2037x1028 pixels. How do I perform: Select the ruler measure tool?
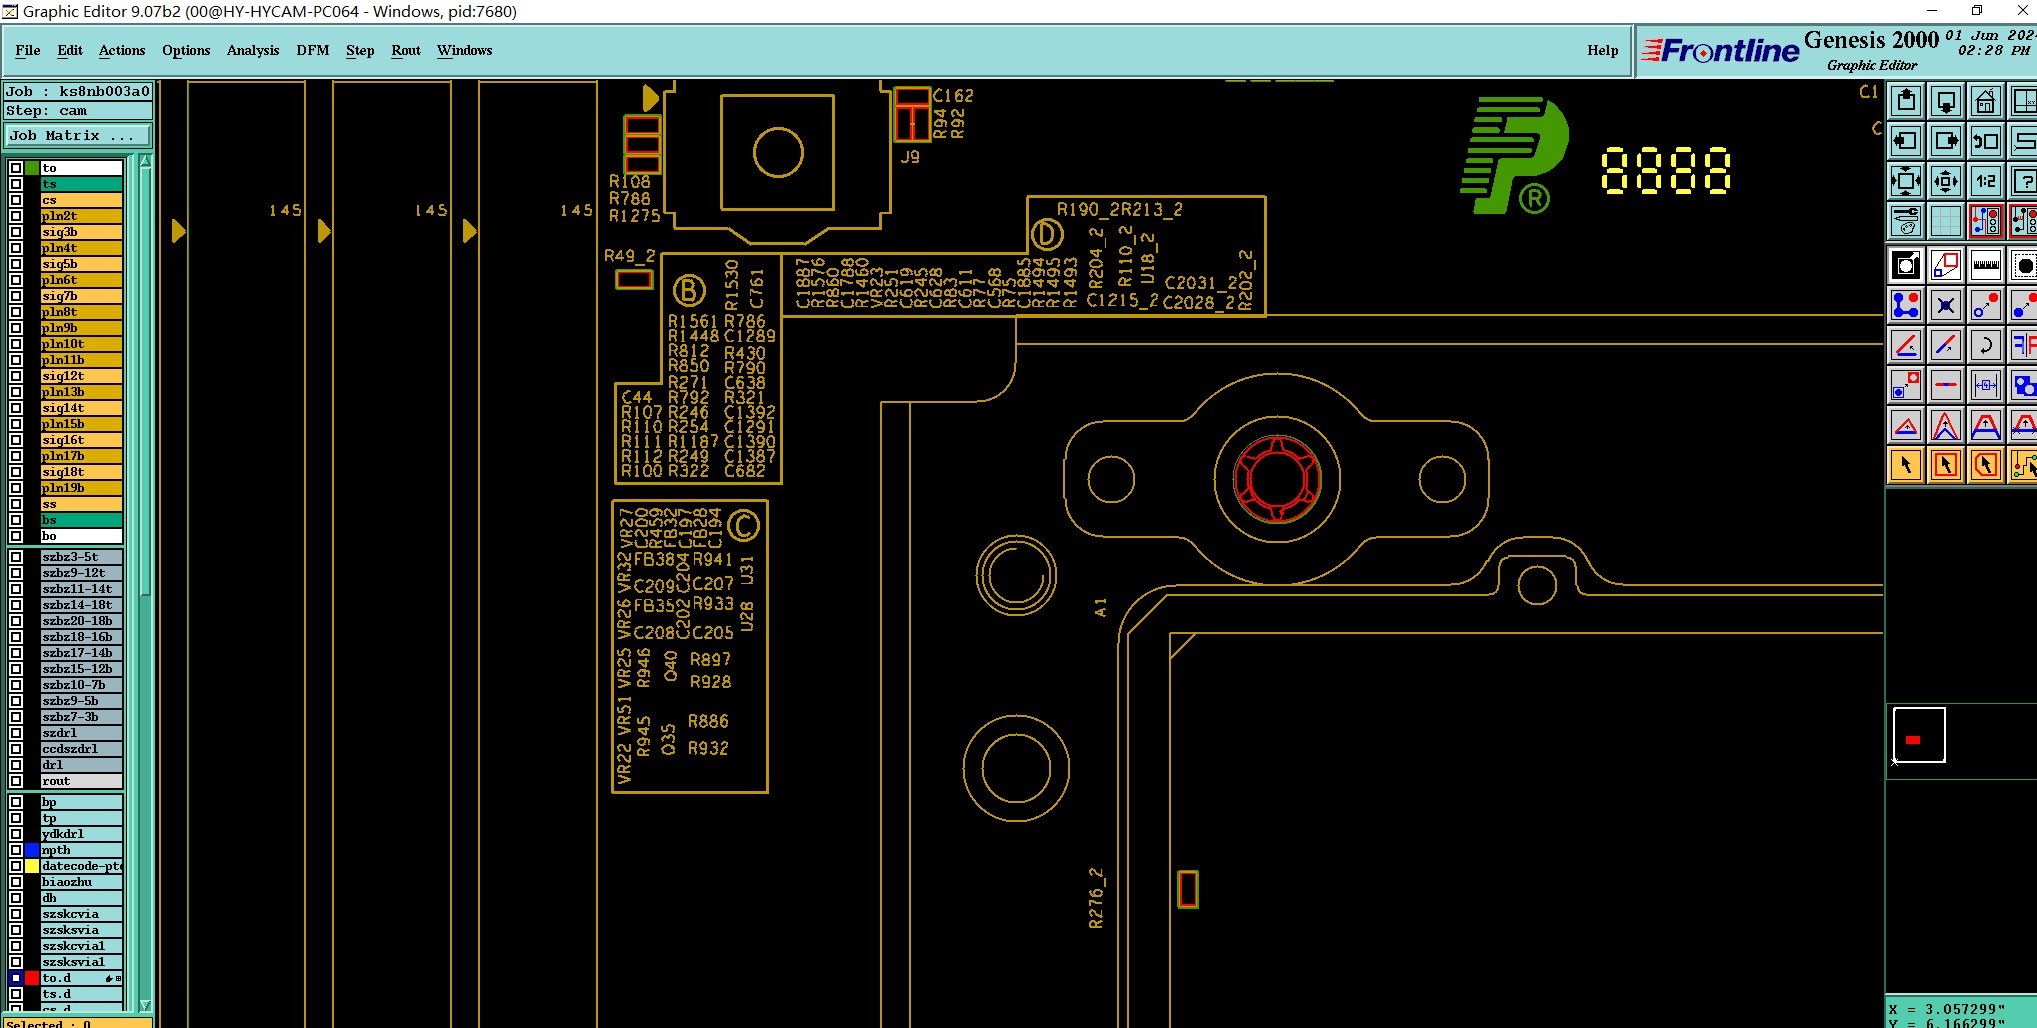(x=1986, y=265)
